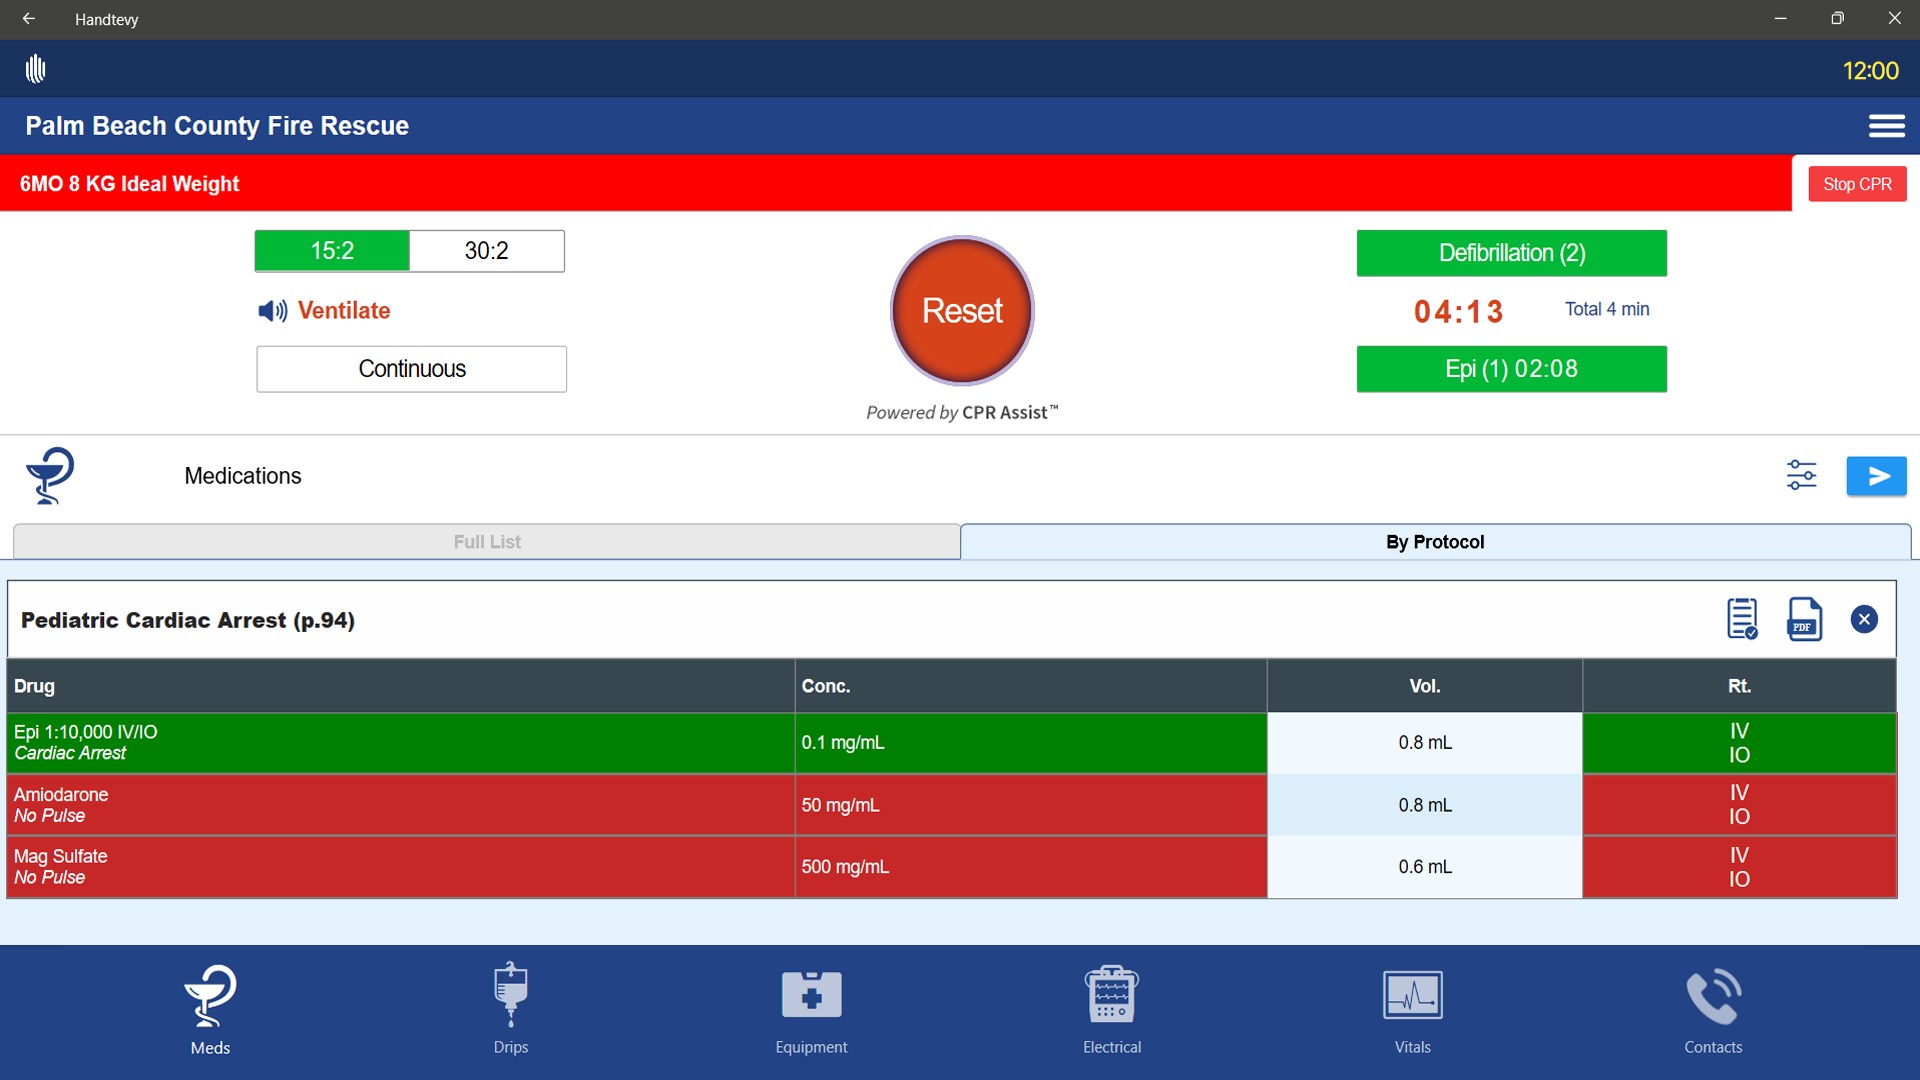Select the 15:2 compression ratio
This screenshot has height=1080, width=1920.
331,251
